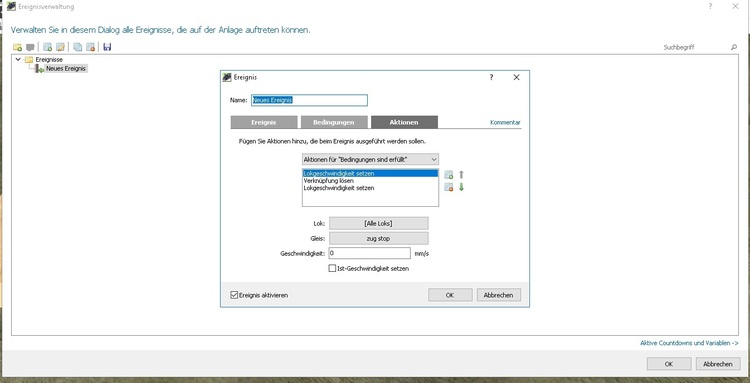Click the grey comment bubble toolbar icon
This screenshot has width=750, height=383.
[30, 47]
